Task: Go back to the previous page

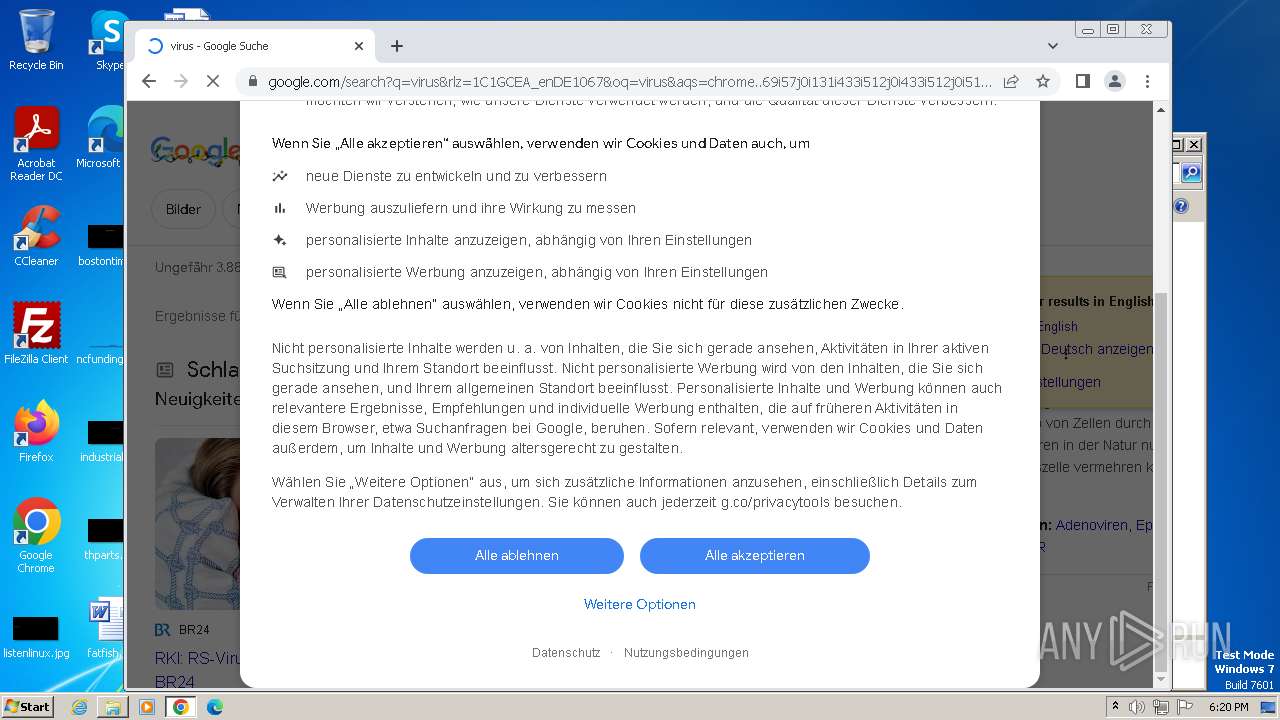Action: click(149, 81)
